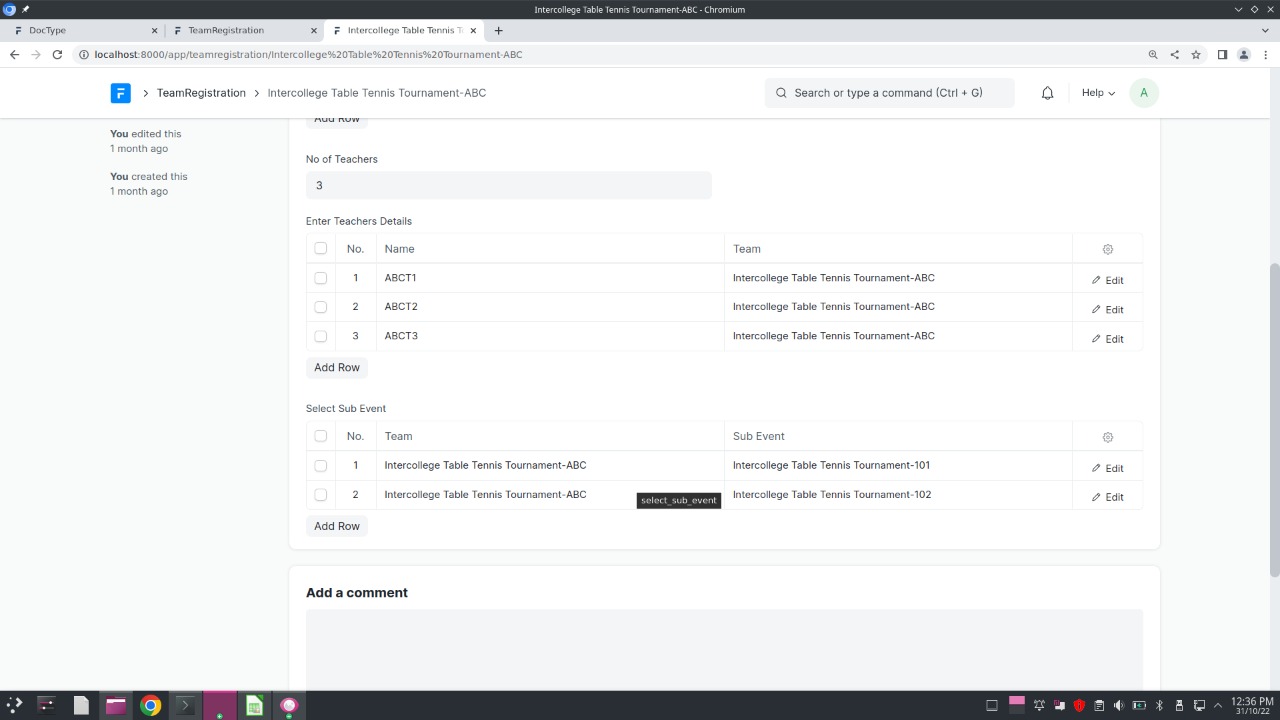Click in the Add a comment box
The image size is (1280, 720).
724,650
